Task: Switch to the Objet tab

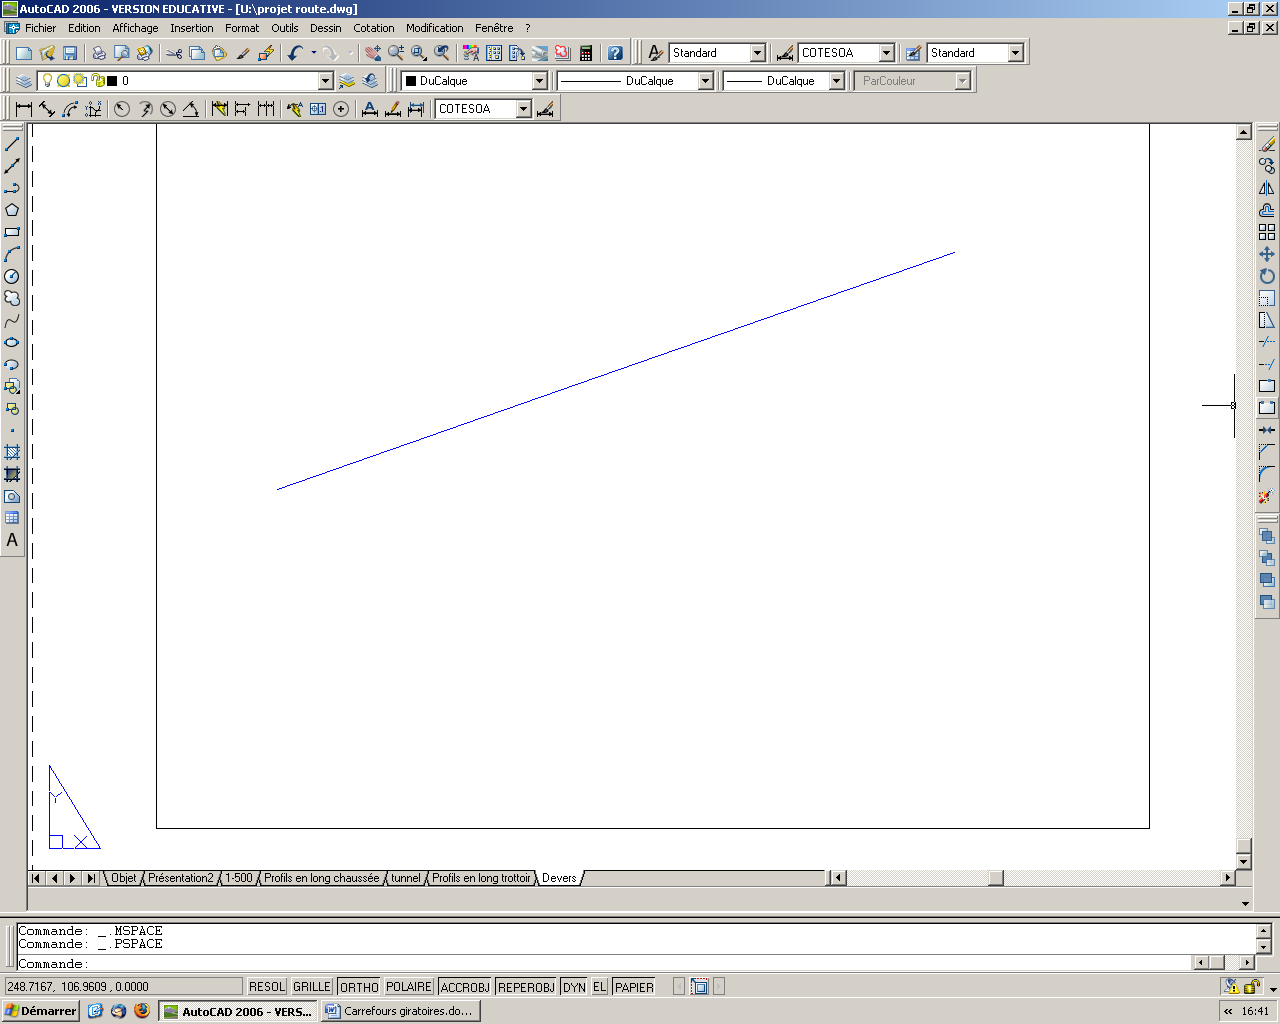Action: (124, 878)
